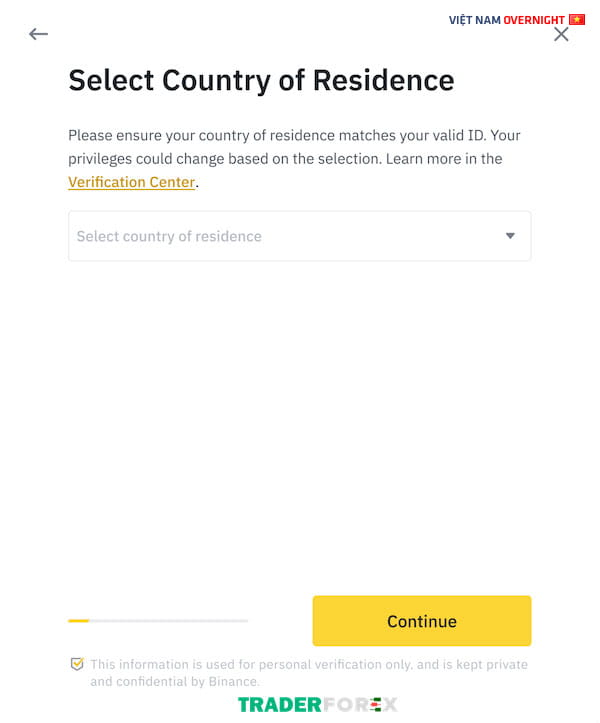Open the Select country of residence field

300,236
